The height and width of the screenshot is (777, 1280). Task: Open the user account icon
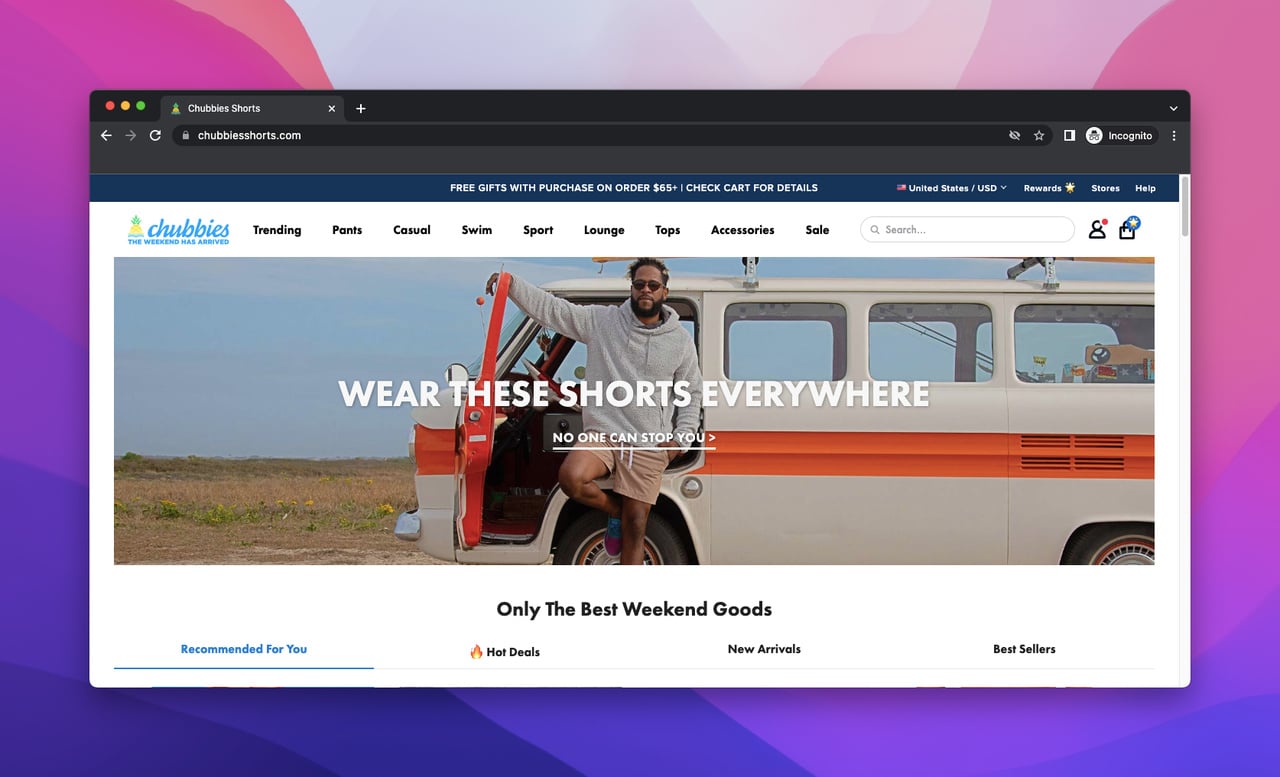(x=1097, y=229)
